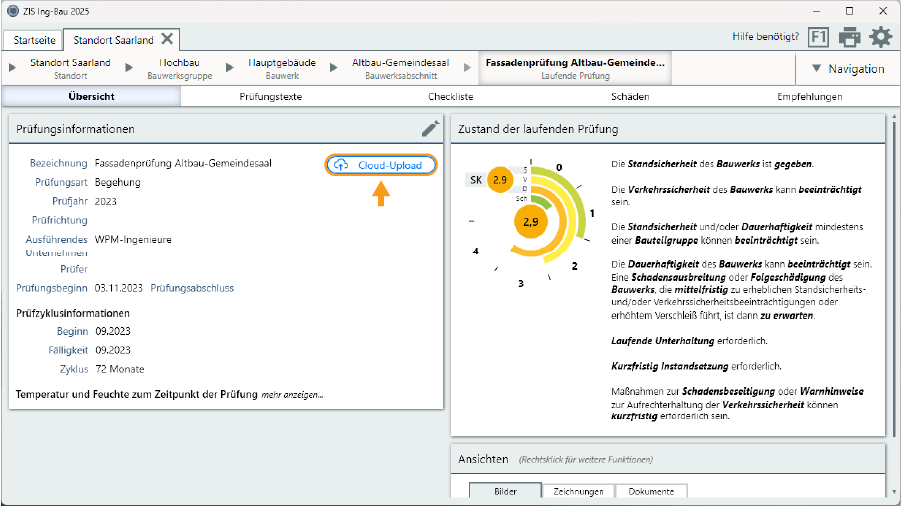Select the Hauptgebäude Bauwerk breadcrumb

[282, 68]
